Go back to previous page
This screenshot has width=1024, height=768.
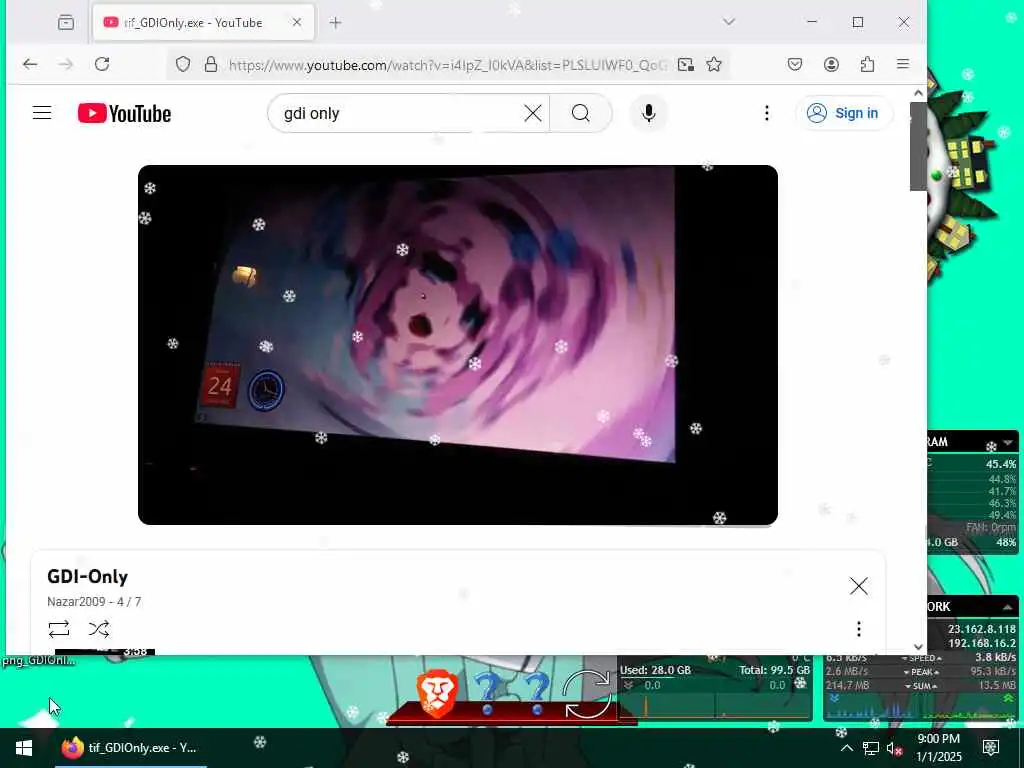(x=29, y=64)
